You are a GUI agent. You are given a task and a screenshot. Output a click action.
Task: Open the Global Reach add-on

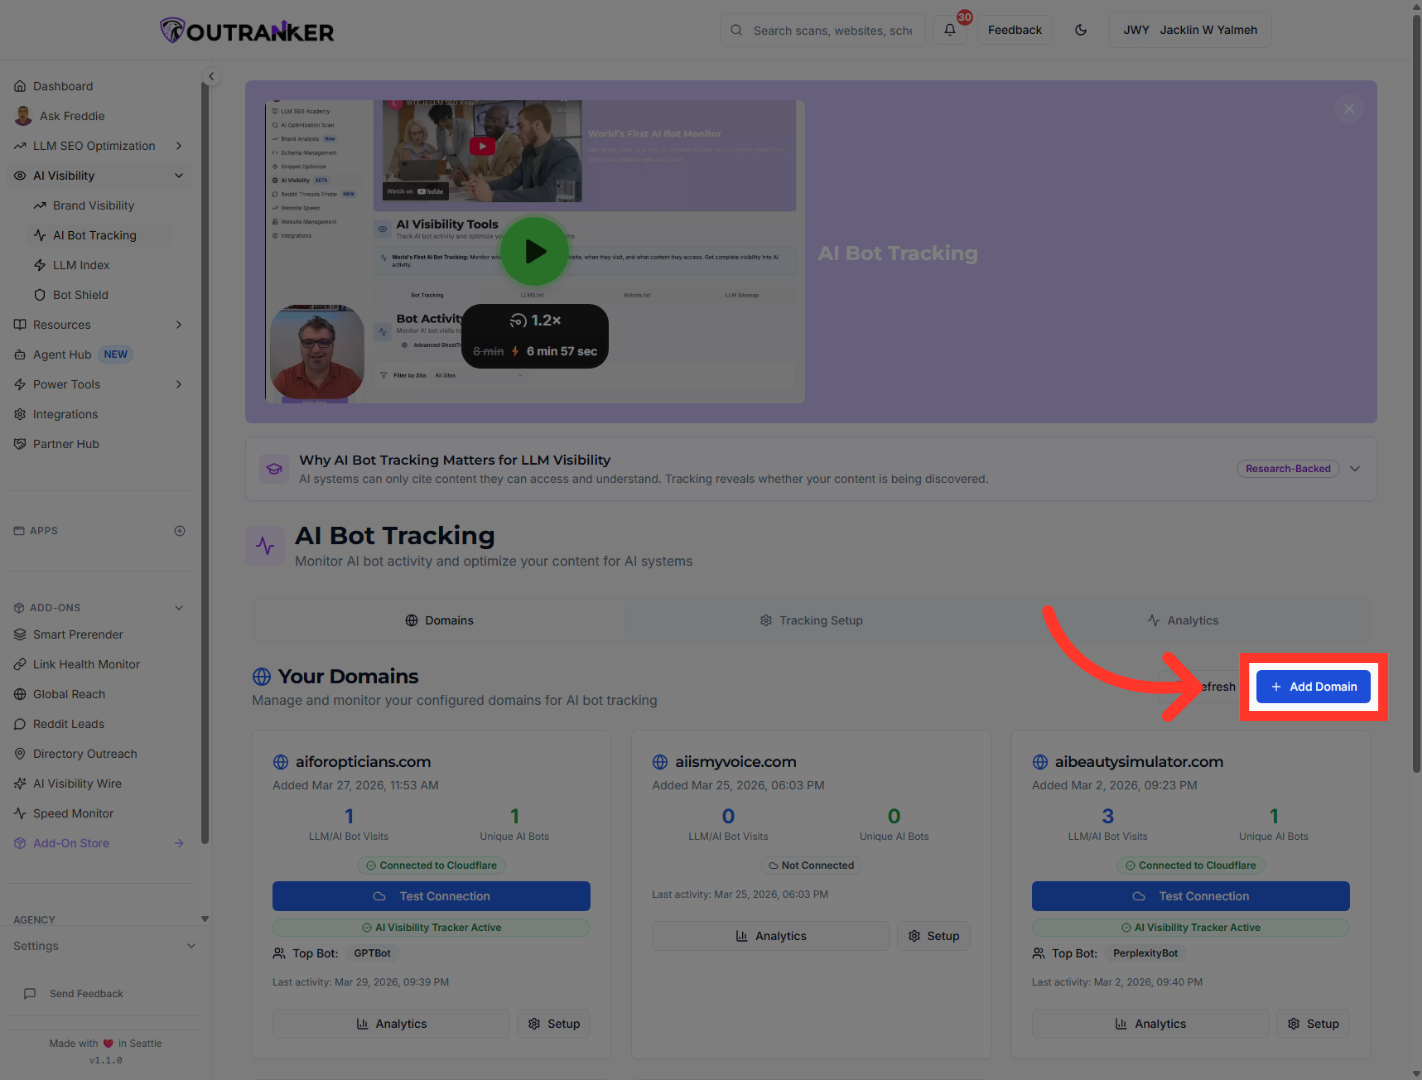tap(68, 693)
